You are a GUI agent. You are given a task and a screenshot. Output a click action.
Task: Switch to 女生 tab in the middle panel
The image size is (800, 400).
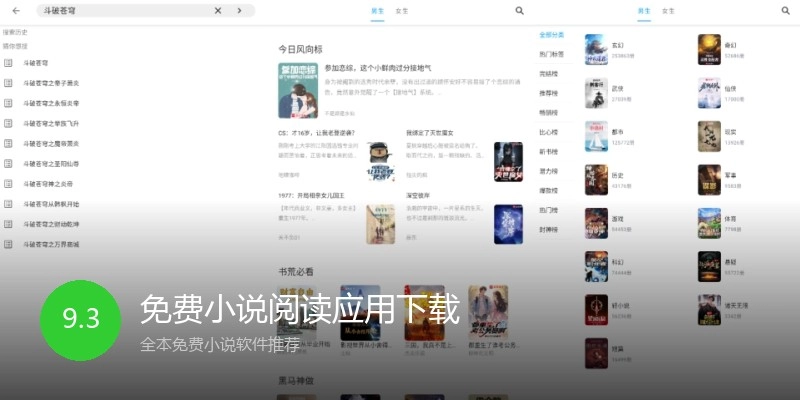click(x=401, y=11)
